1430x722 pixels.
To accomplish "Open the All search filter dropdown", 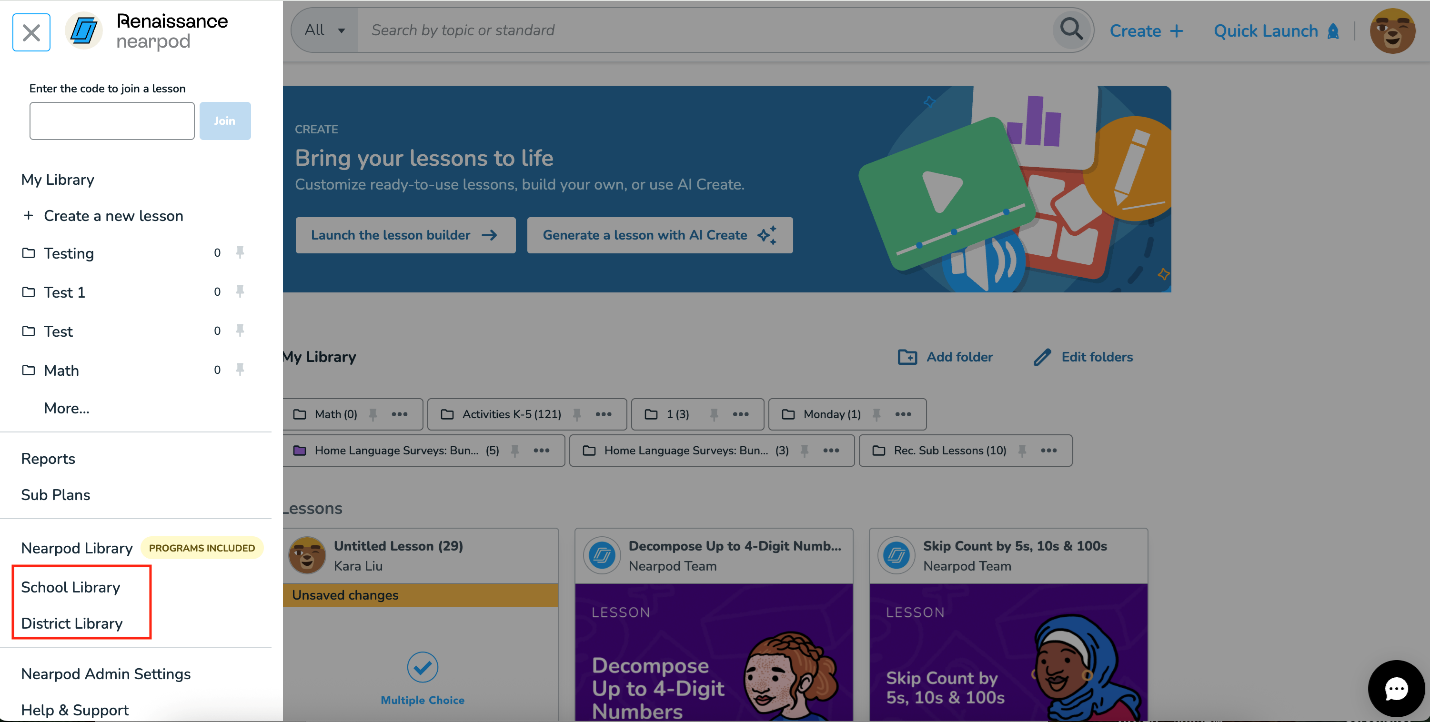I will (325, 30).
